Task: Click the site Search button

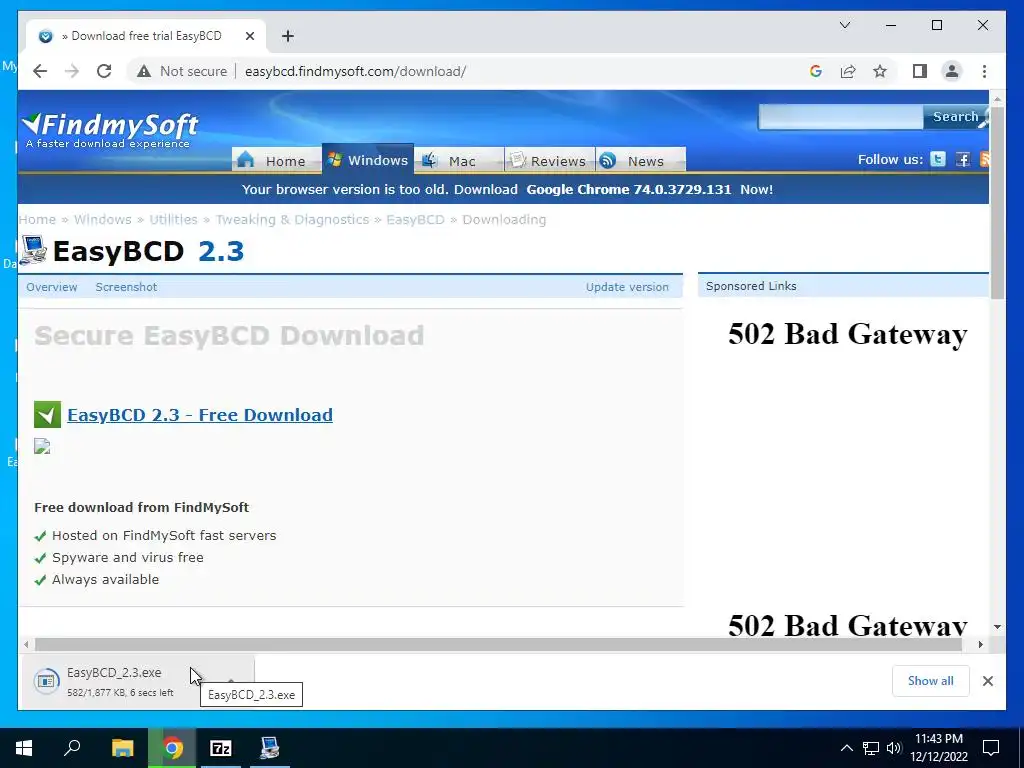Action: pyautogui.click(x=955, y=117)
